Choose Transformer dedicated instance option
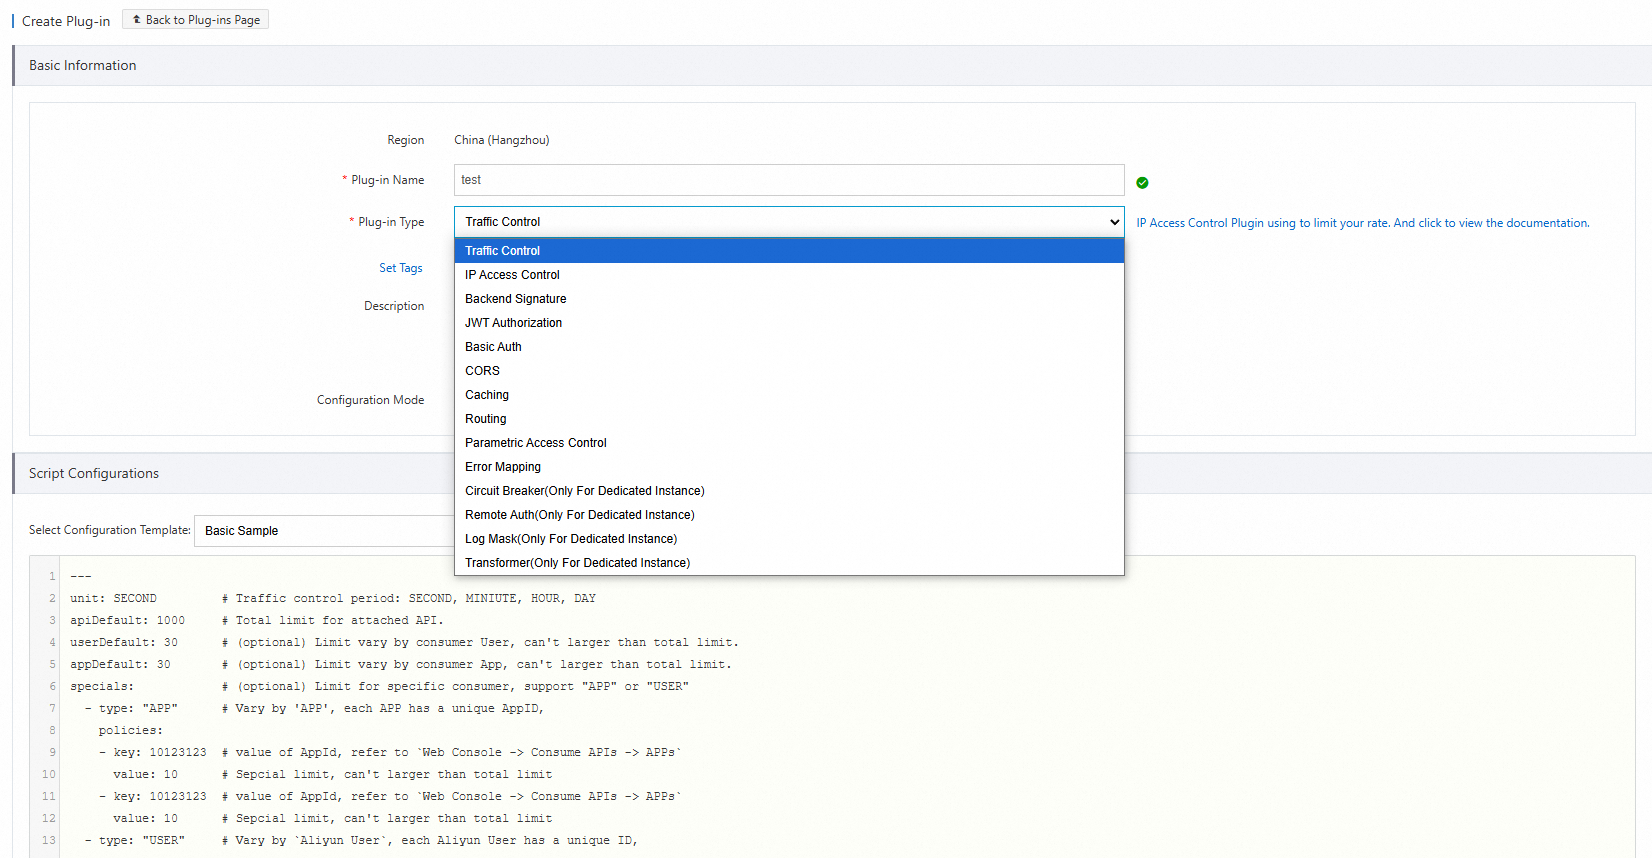The height and width of the screenshot is (858, 1652). click(577, 563)
